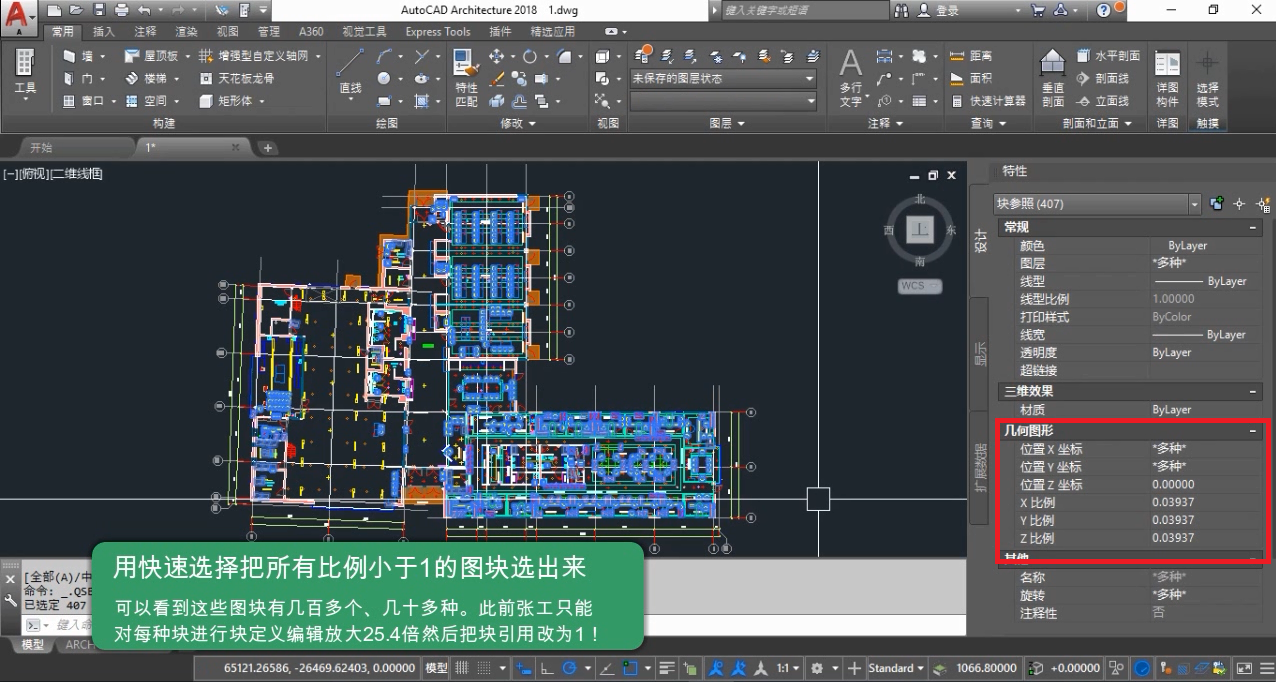Click the ViewCube 上 top face
Viewport: 1276px width, 682px height.
click(919, 230)
